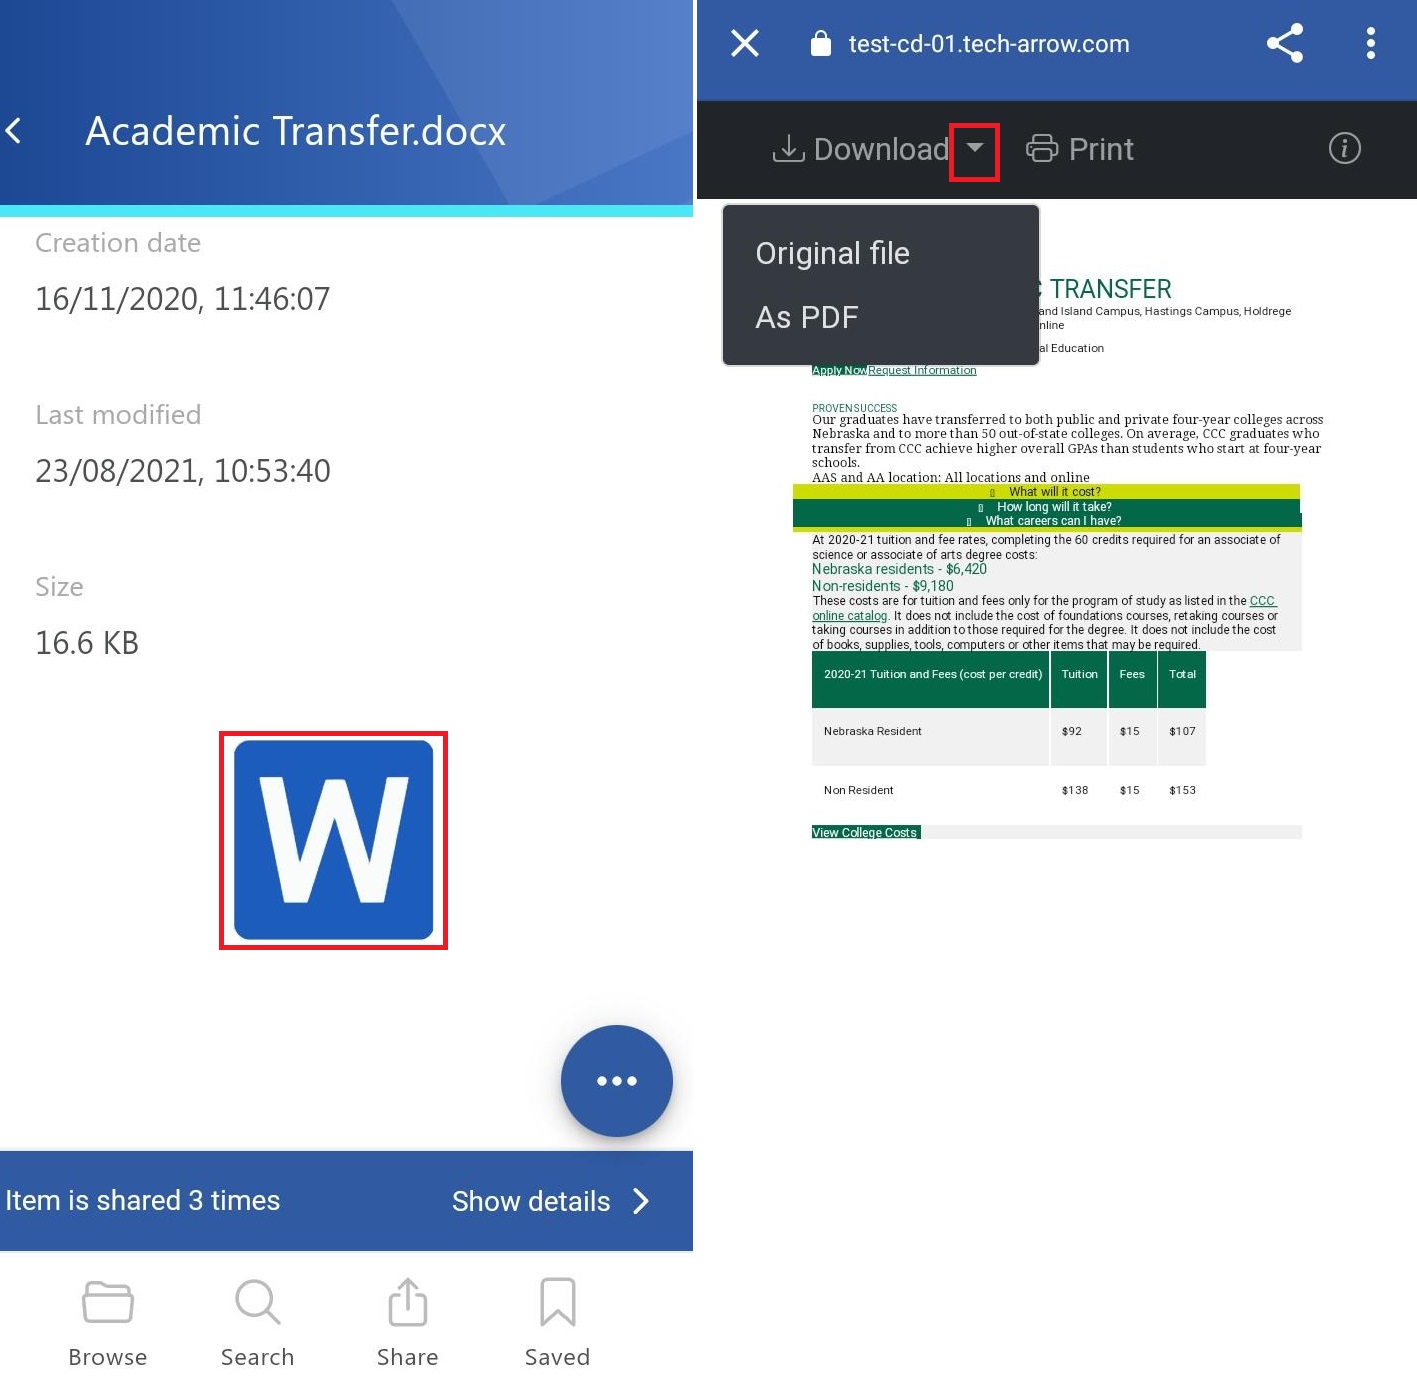Click the Nebraska Resident table row label
Screen dimensions: 1417x1383
tap(873, 731)
